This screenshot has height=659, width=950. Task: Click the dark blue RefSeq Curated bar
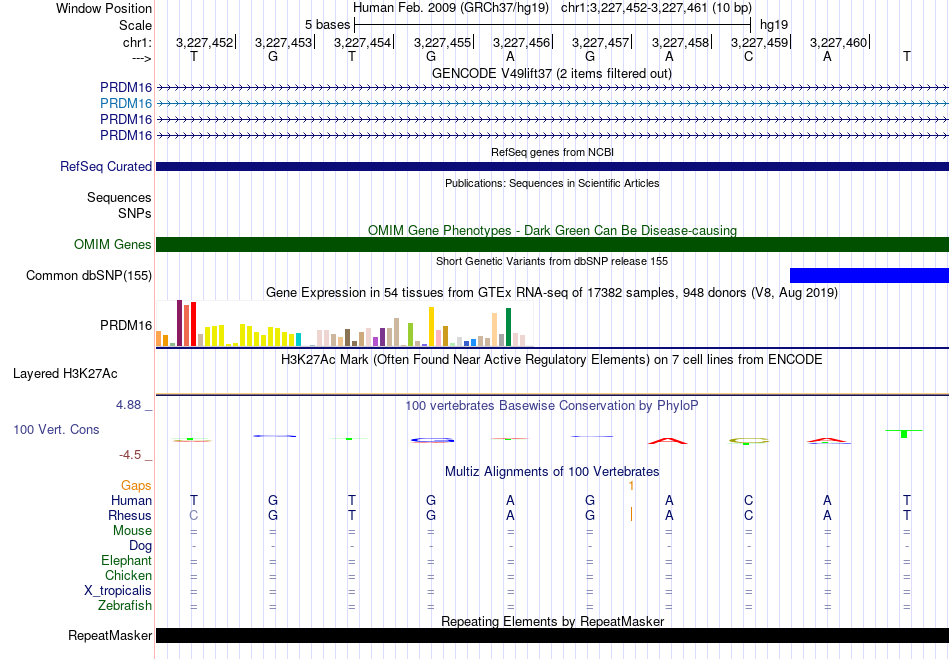pos(553,167)
